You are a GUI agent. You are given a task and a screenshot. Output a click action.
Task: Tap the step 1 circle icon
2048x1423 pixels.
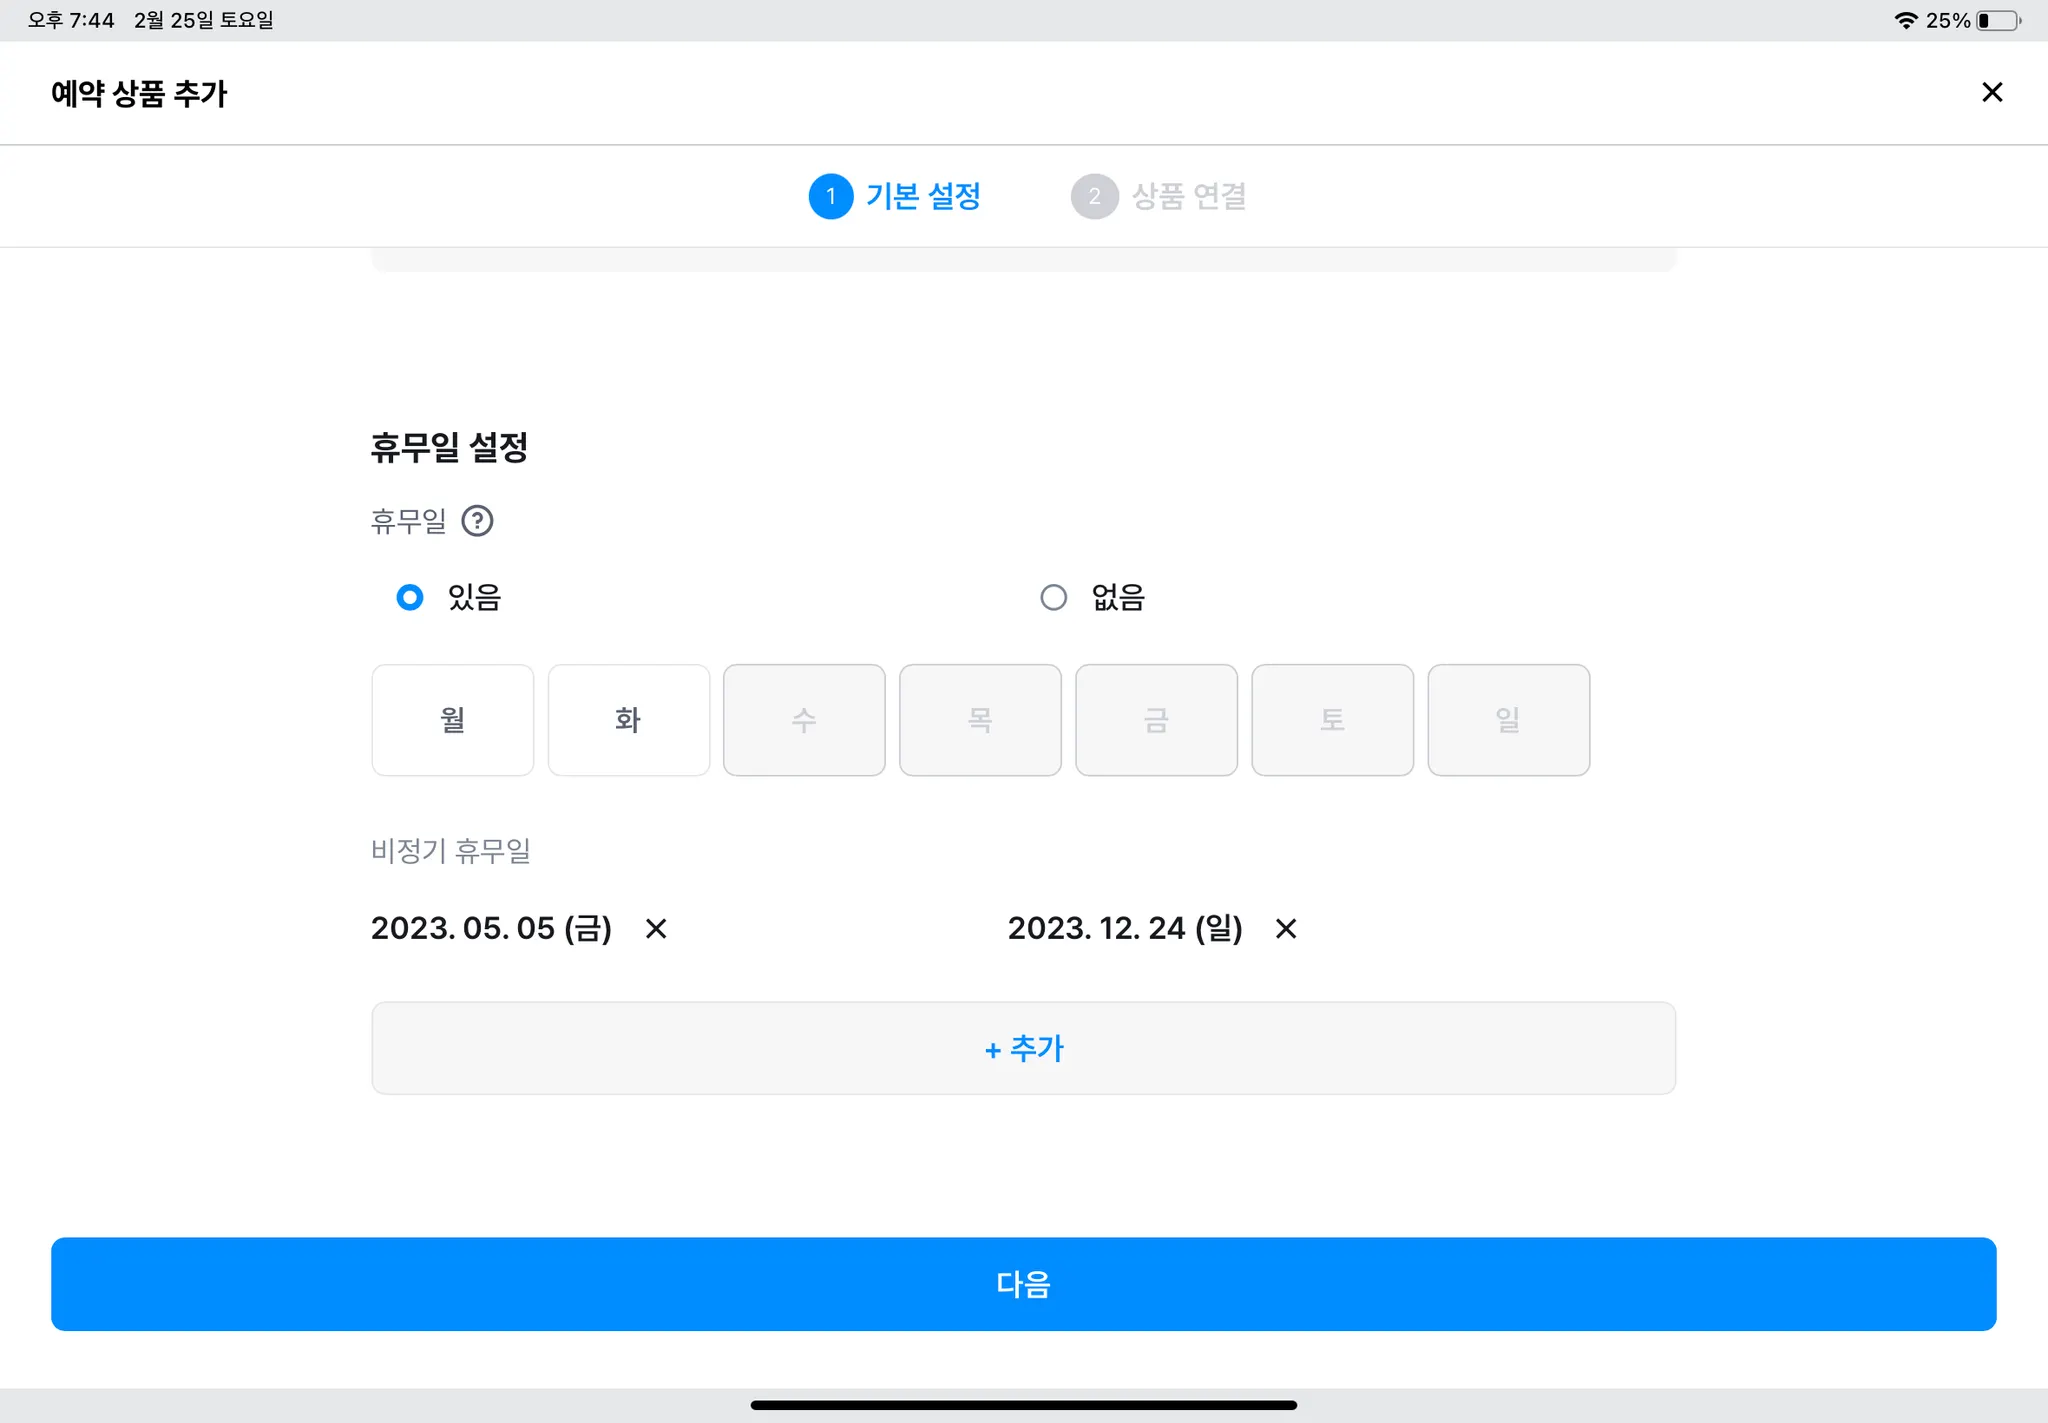830,197
